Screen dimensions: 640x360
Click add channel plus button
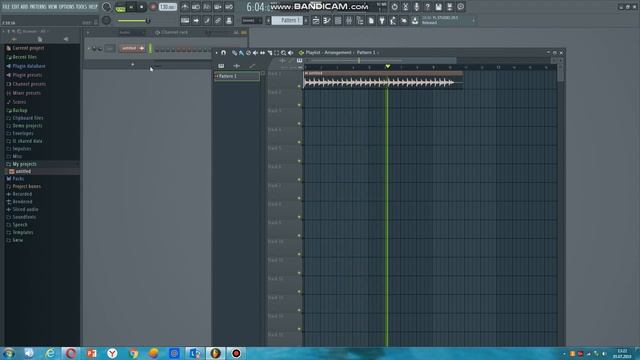coord(133,64)
